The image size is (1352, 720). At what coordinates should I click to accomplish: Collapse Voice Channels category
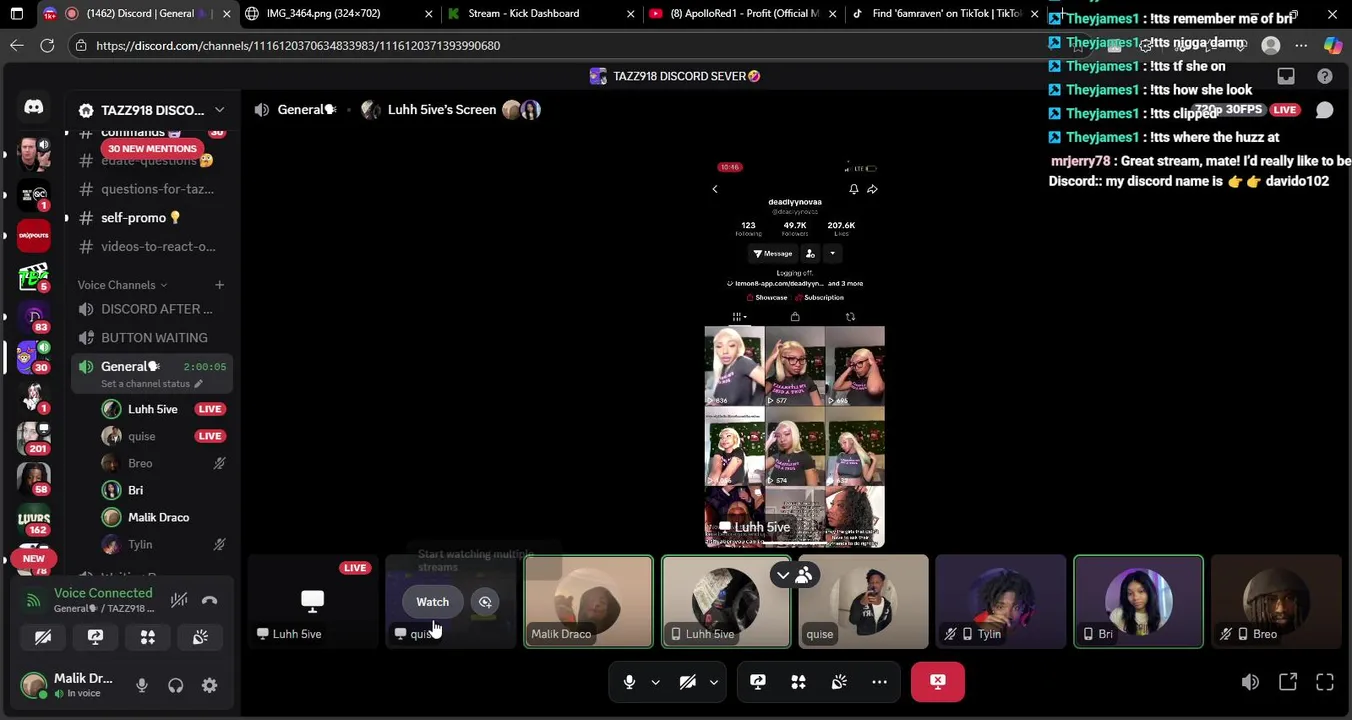(123, 285)
